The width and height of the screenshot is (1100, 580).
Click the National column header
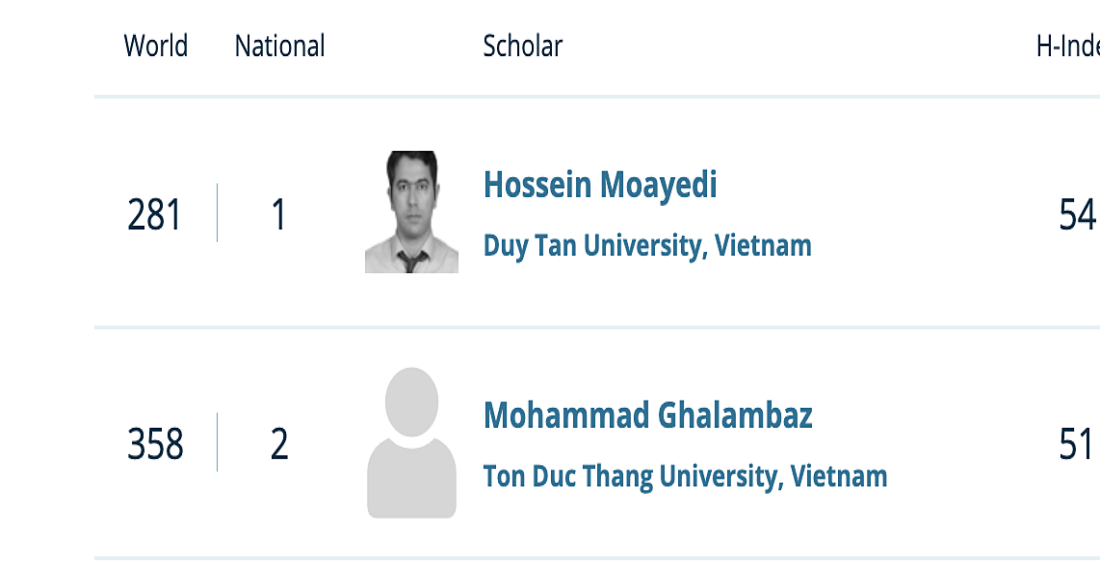tap(280, 46)
